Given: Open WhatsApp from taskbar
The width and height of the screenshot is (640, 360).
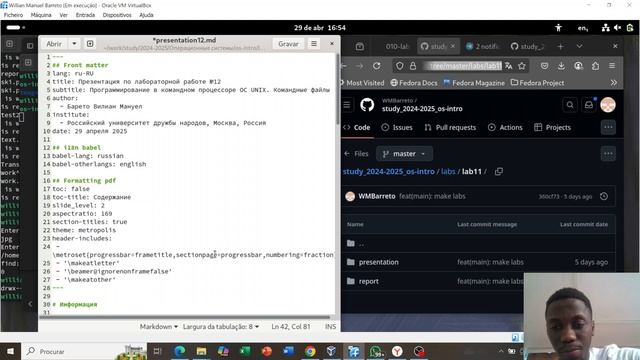Looking at the screenshot, I should pos(375,351).
